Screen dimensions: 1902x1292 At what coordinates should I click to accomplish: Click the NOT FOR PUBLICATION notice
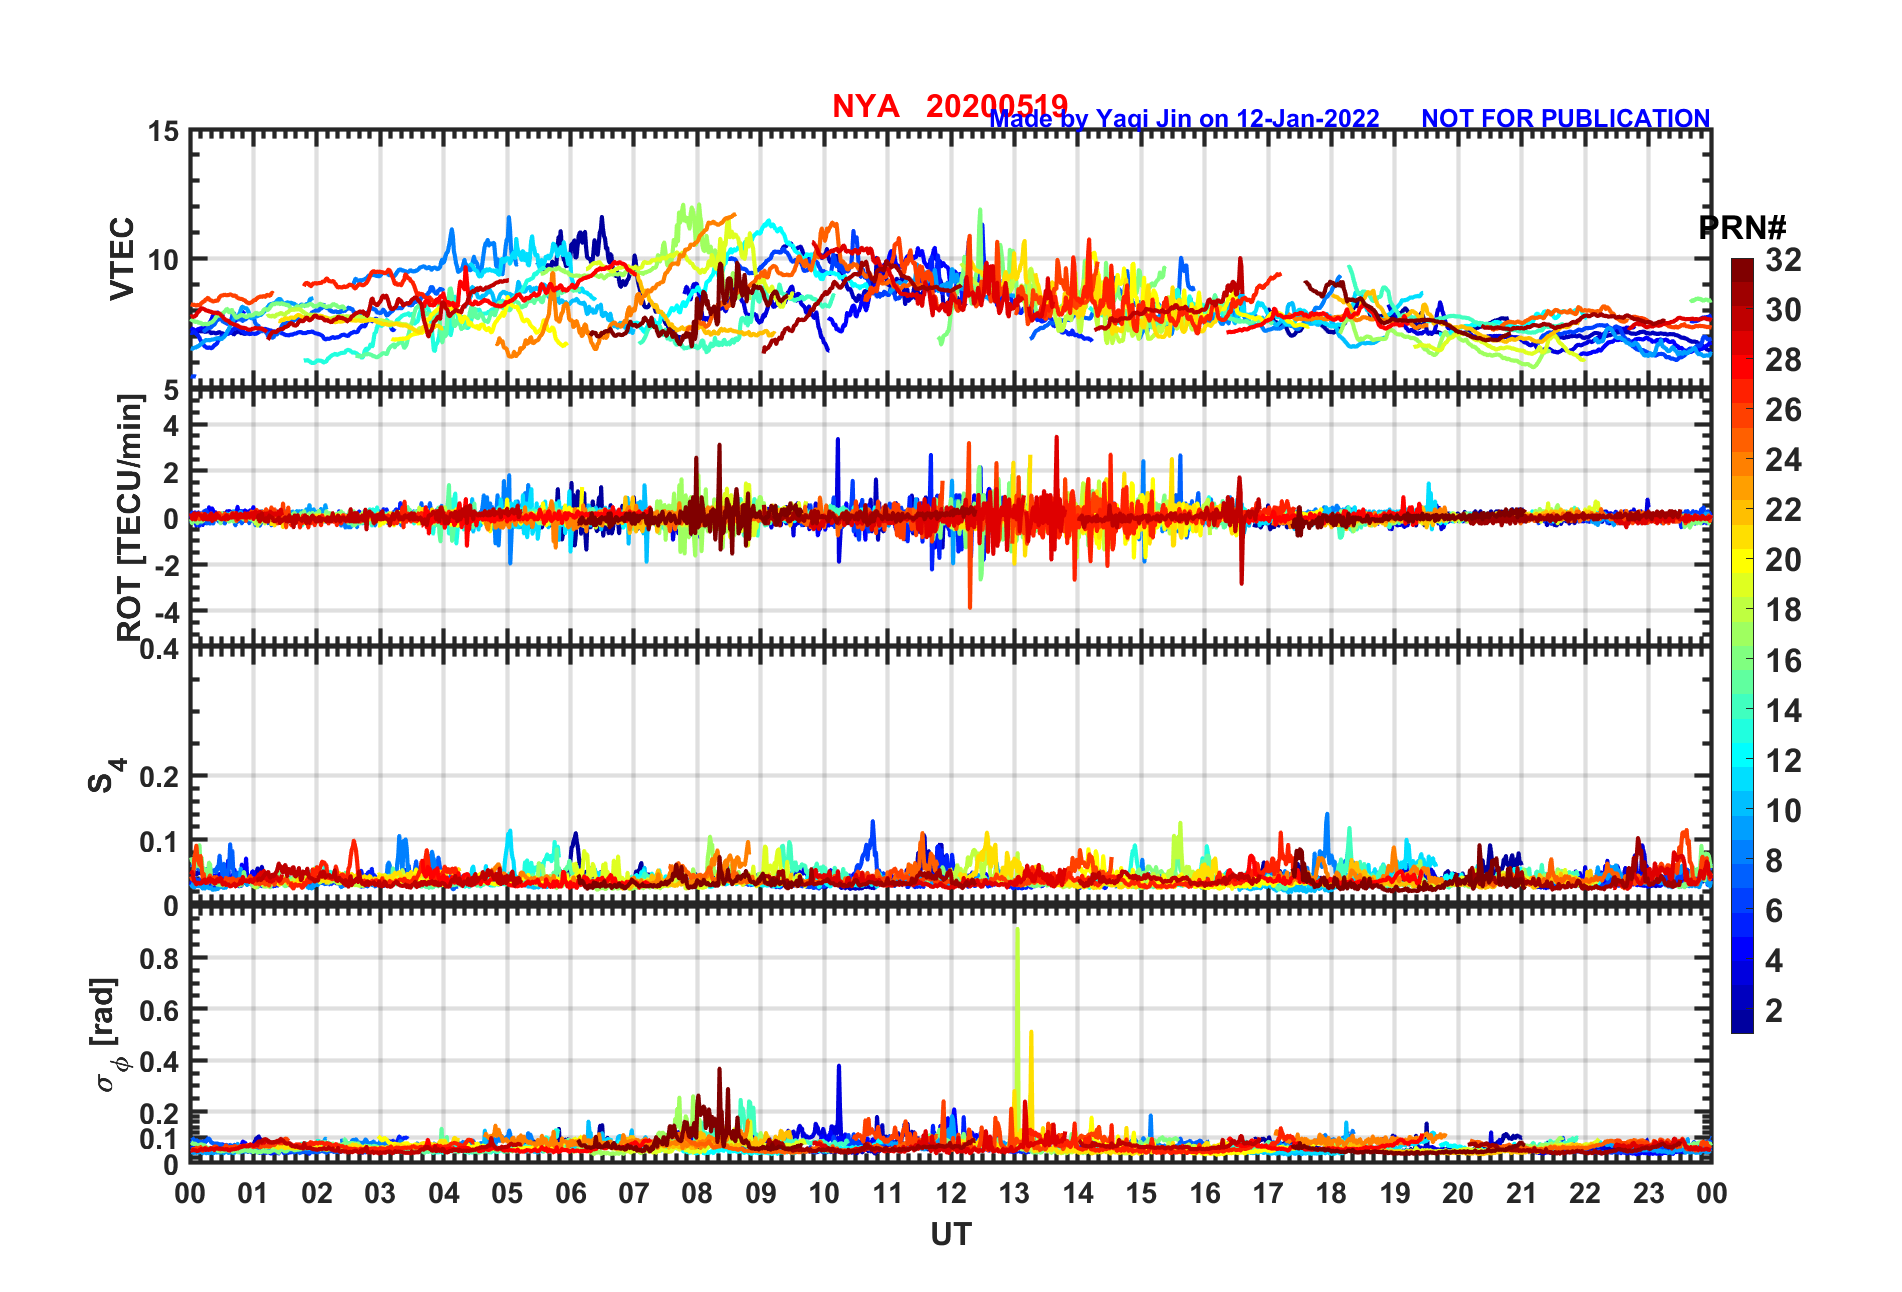click(1566, 118)
